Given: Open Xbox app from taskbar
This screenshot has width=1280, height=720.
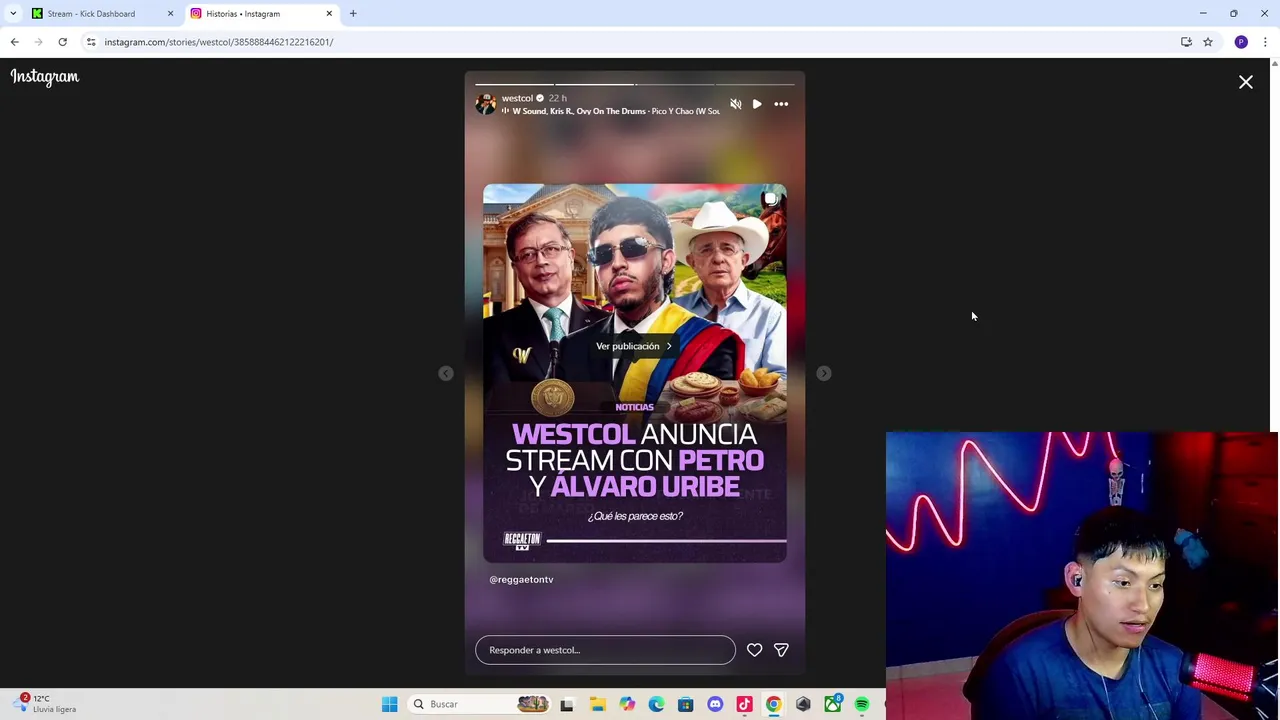Looking at the screenshot, I should click(832, 704).
